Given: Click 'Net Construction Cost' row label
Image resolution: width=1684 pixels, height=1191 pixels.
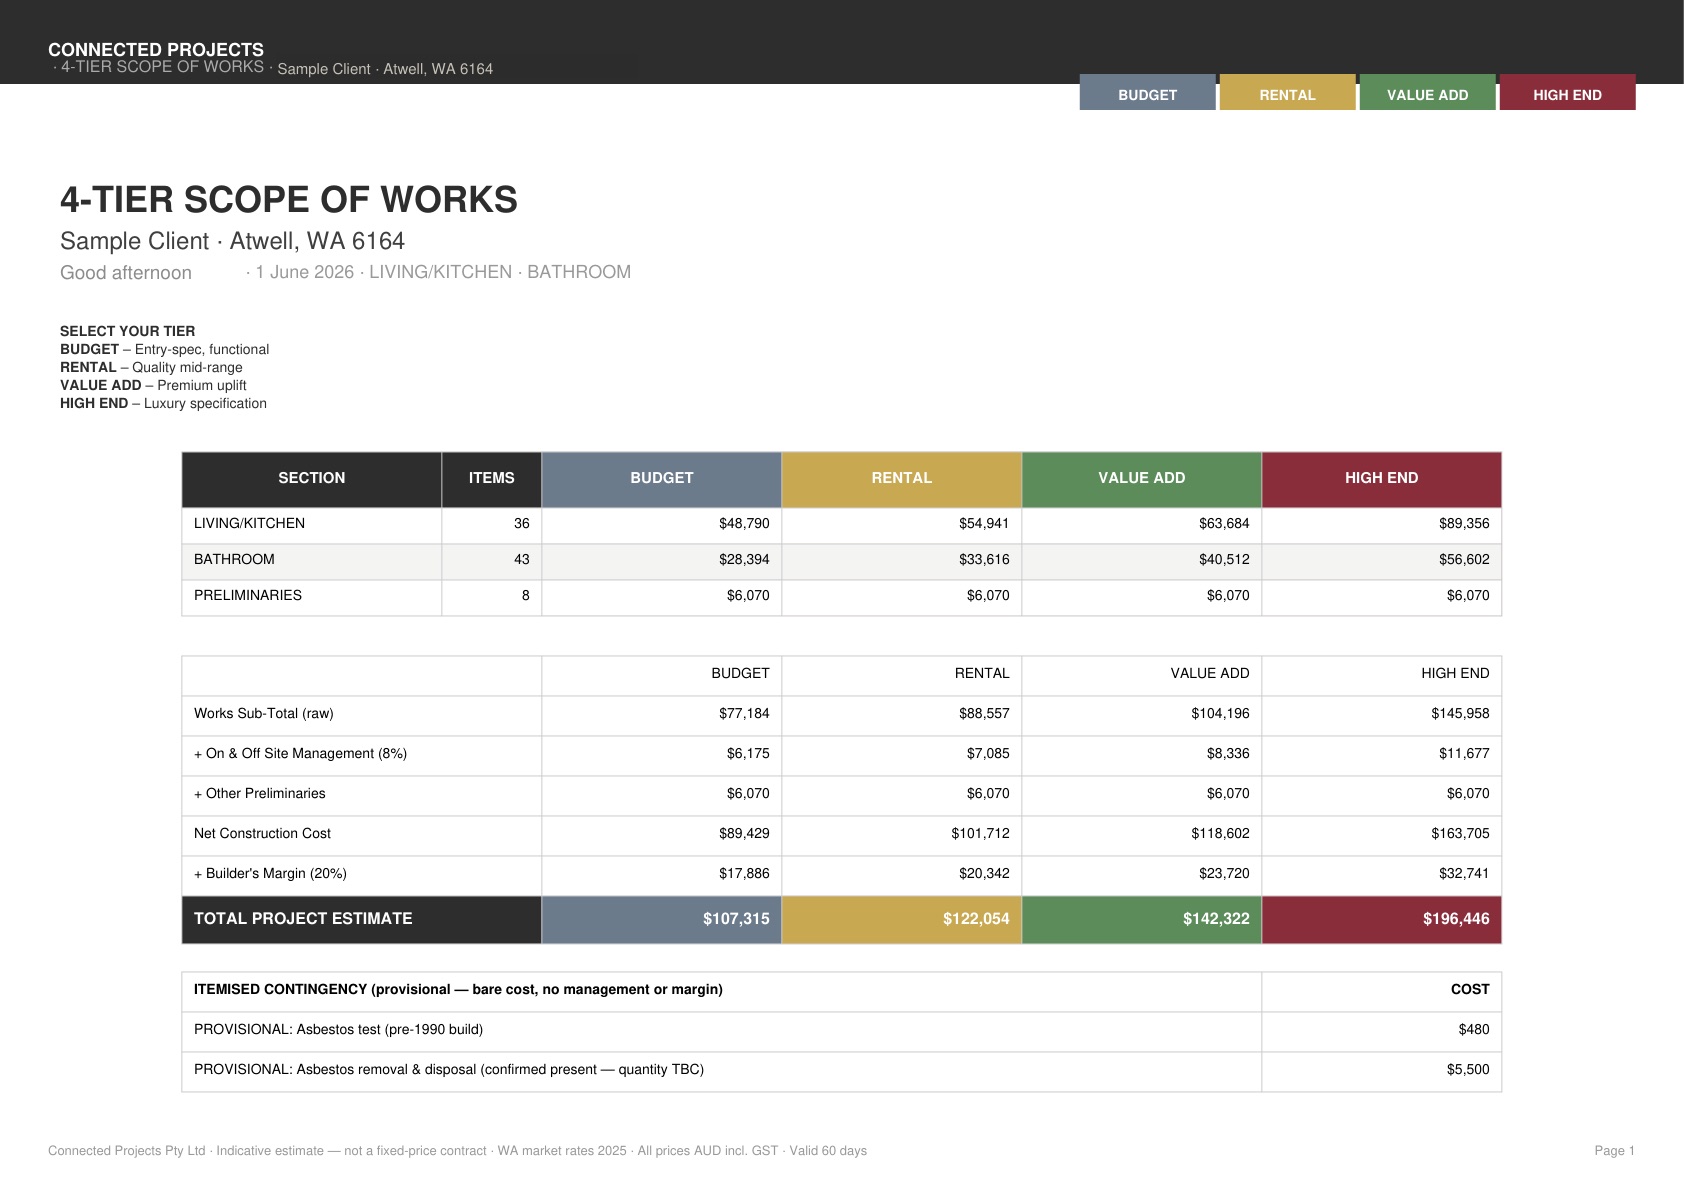Looking at the screenshot, I should point(262,833).
